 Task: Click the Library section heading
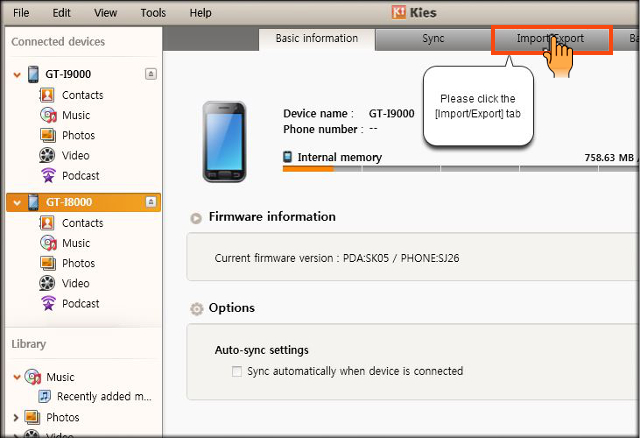click(x=29, y=344)
